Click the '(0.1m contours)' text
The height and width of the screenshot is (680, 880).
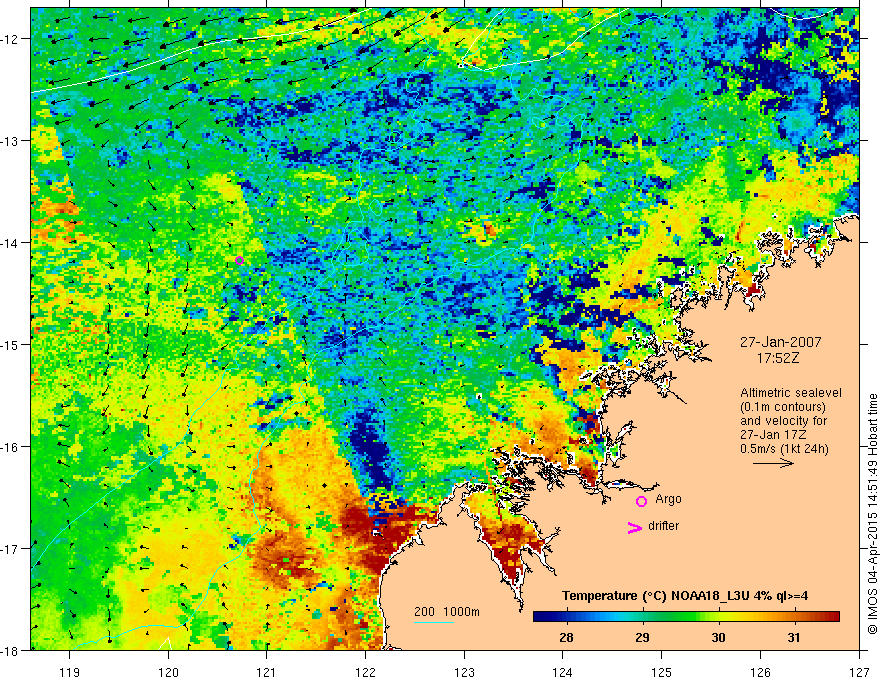[x=783, y=407]
